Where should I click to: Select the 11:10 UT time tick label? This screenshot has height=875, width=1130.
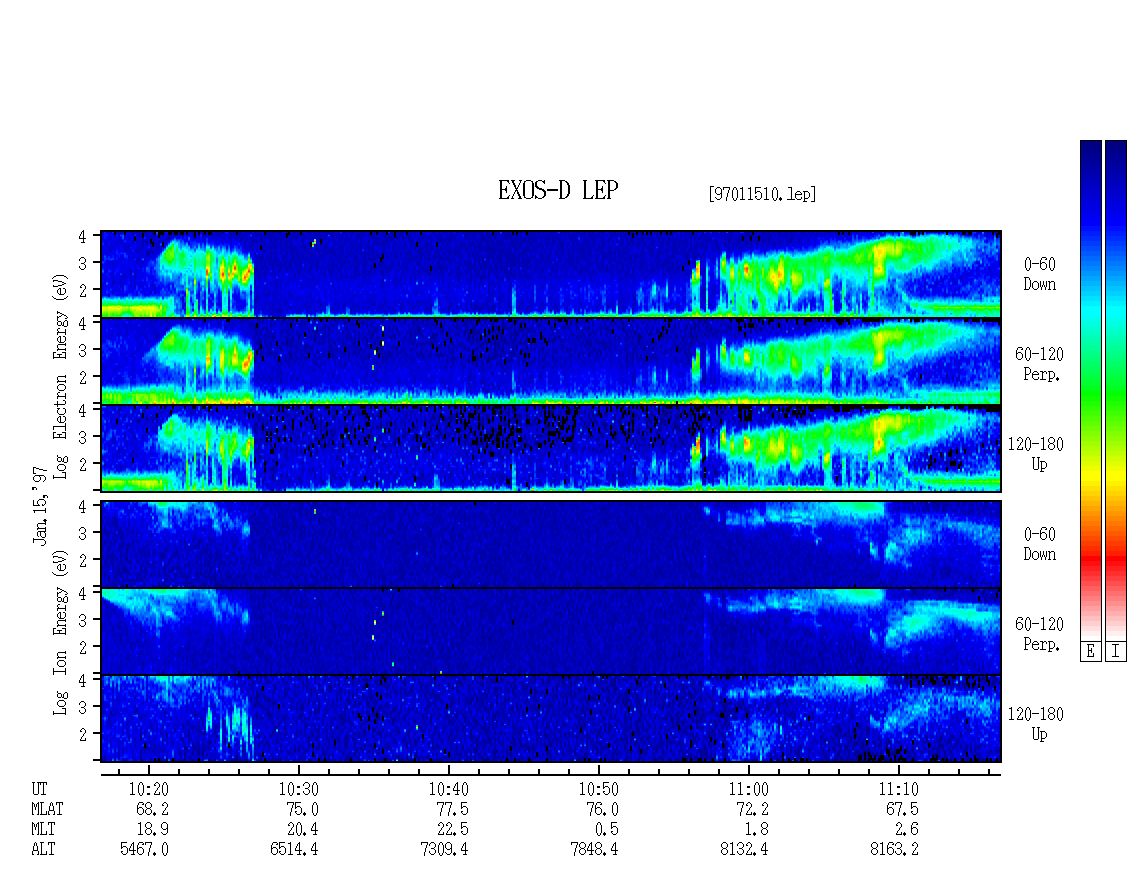point(899,789)
